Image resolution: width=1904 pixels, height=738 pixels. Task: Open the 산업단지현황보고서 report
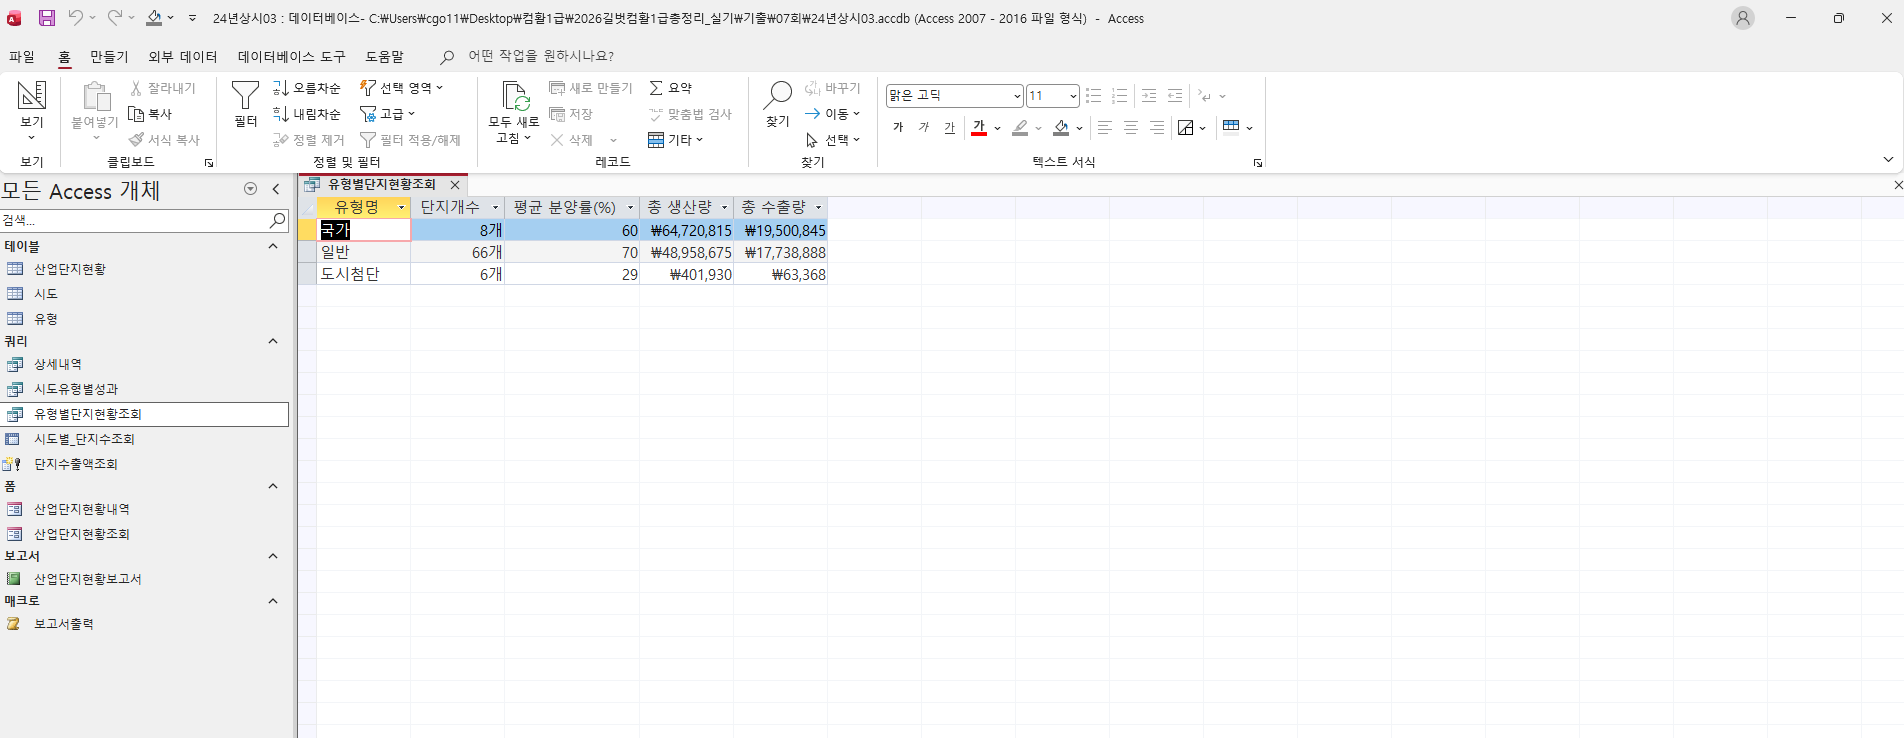click(88, 579)
